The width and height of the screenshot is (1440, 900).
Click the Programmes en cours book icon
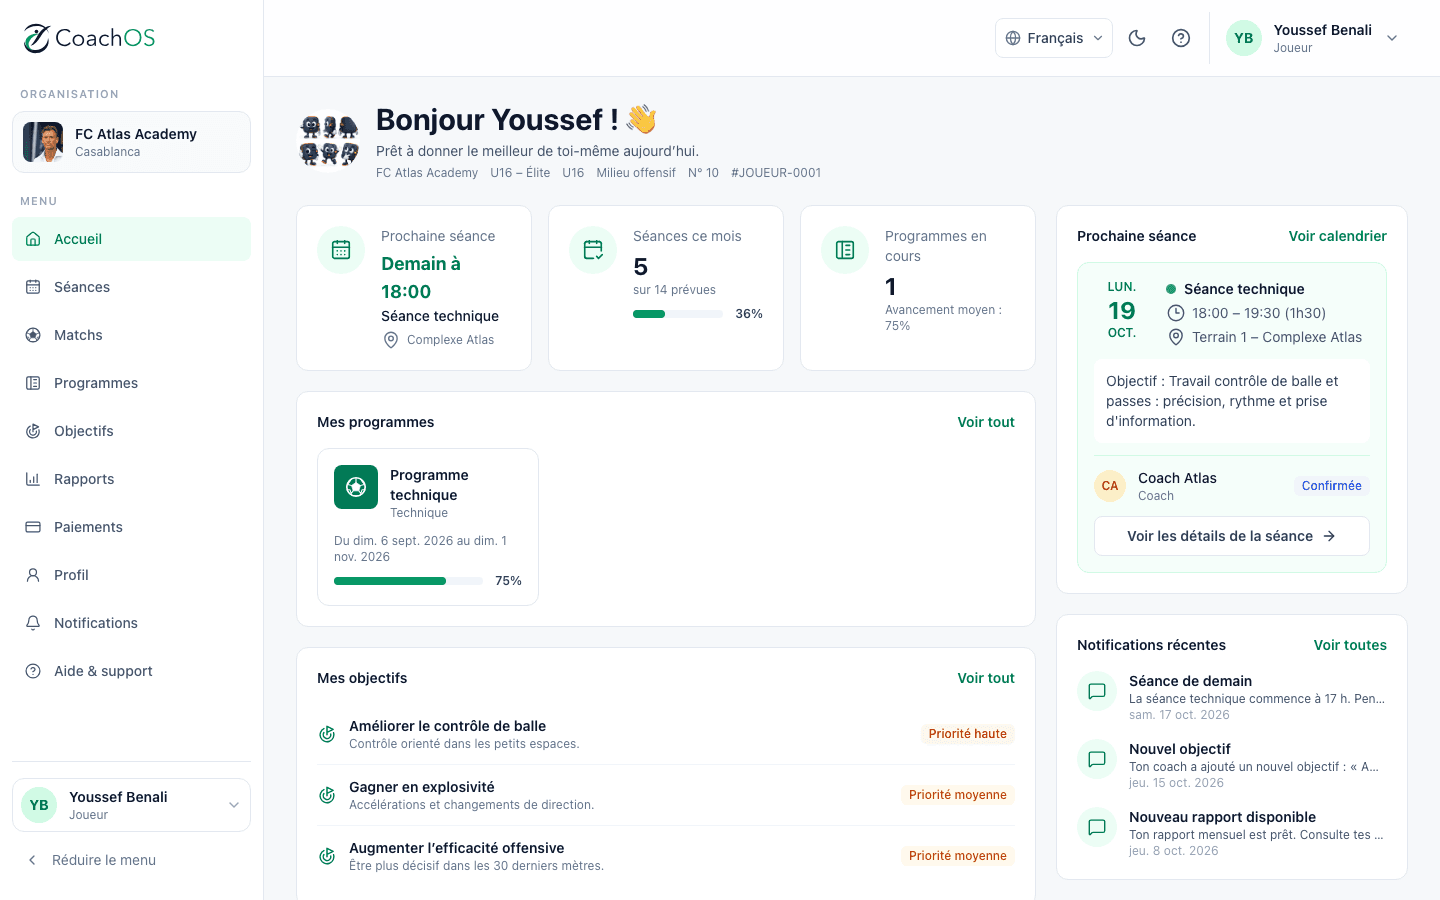coord(845,250)
